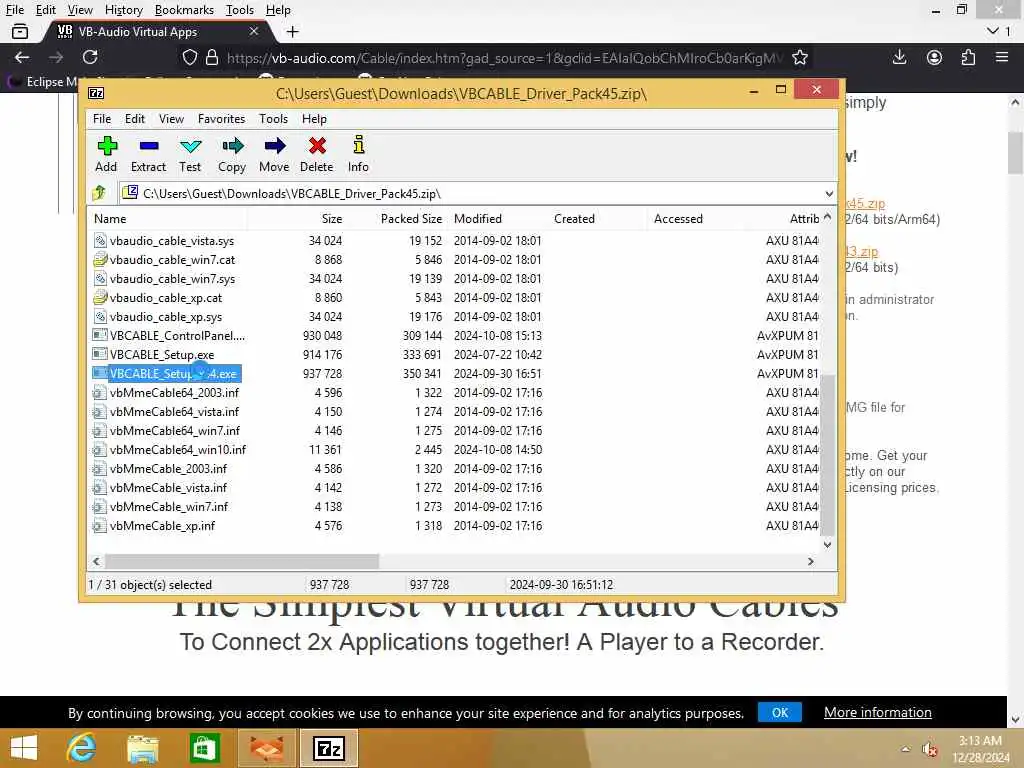Launch Internet Explorer from taskbar
Screen dimensions: 1024x768
[82, 748]
